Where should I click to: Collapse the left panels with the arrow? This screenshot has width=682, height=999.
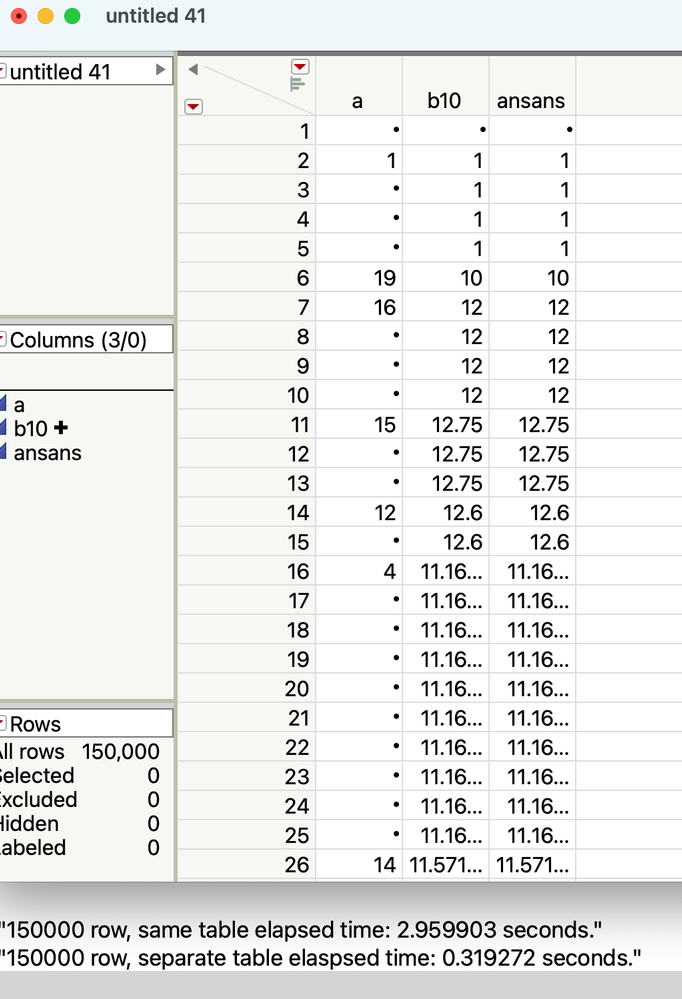tap(193, 69)
